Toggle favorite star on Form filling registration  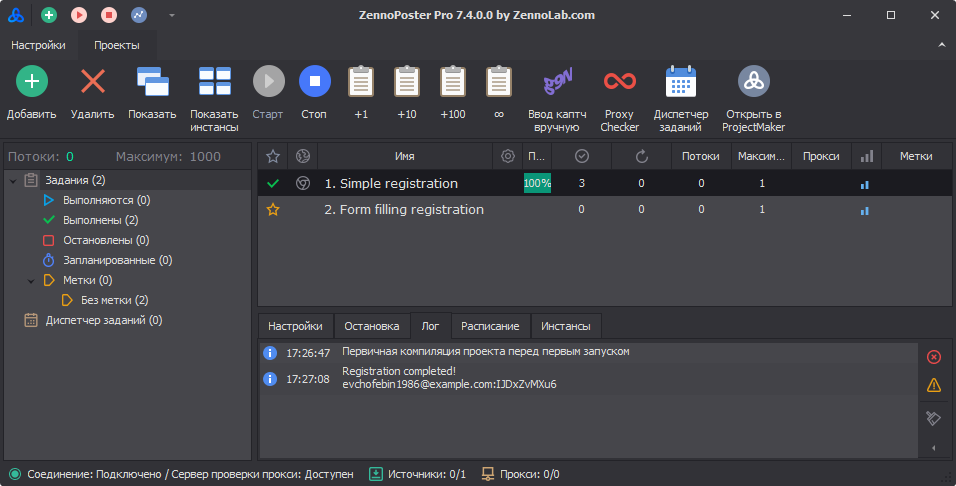point(272,210)
